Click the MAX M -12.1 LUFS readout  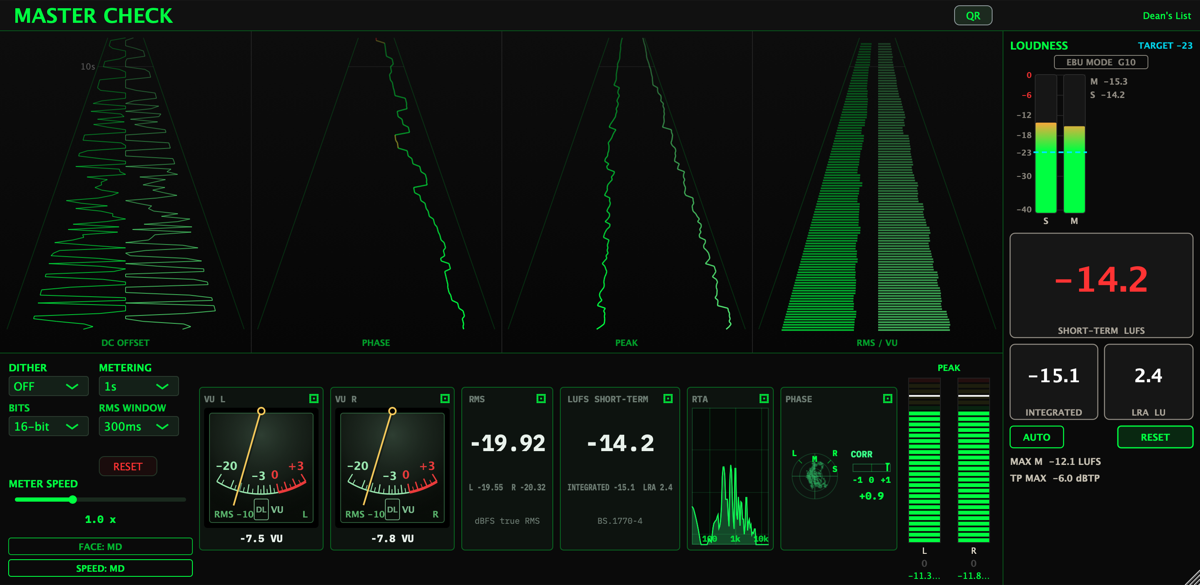(1058, 462)
